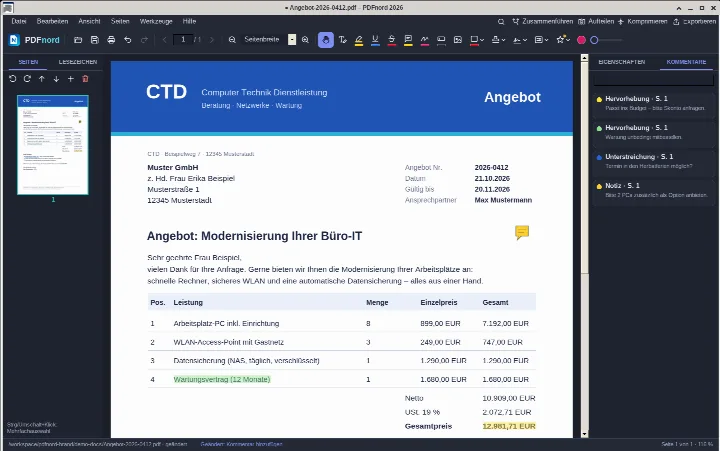Pick the pink annotation color swatch
This screenshot has width=720, height=451.
[x=581, y=40]
